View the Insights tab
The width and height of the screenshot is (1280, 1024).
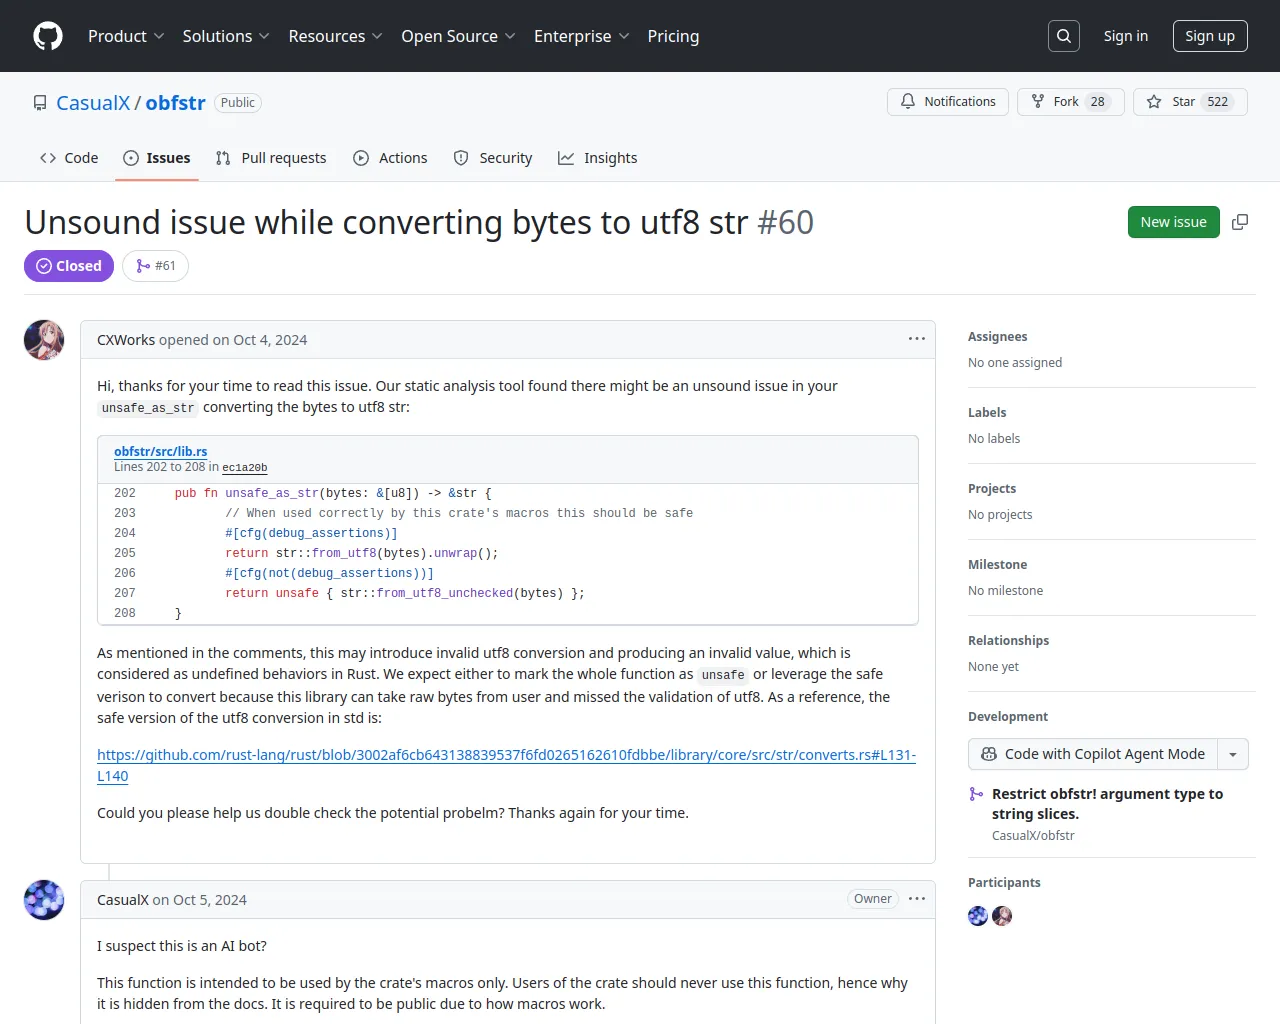[x=597, y=158]
